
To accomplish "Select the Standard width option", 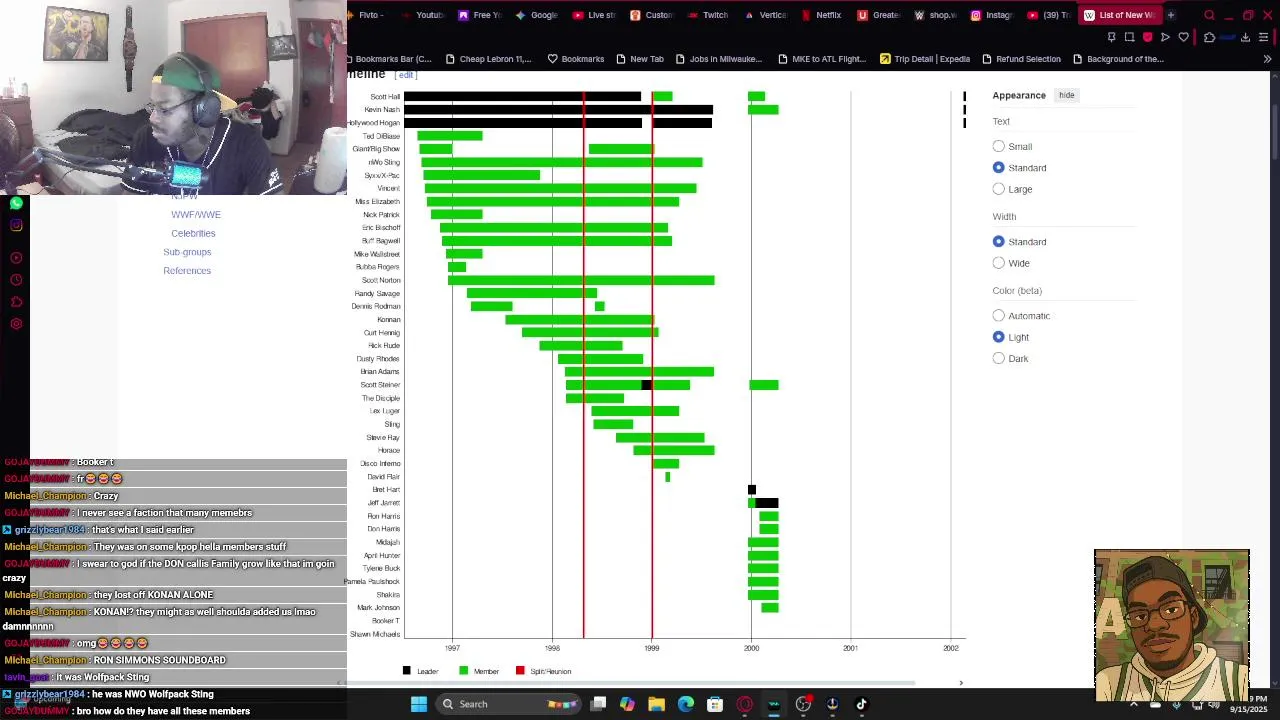I will (x=998, y=241).
